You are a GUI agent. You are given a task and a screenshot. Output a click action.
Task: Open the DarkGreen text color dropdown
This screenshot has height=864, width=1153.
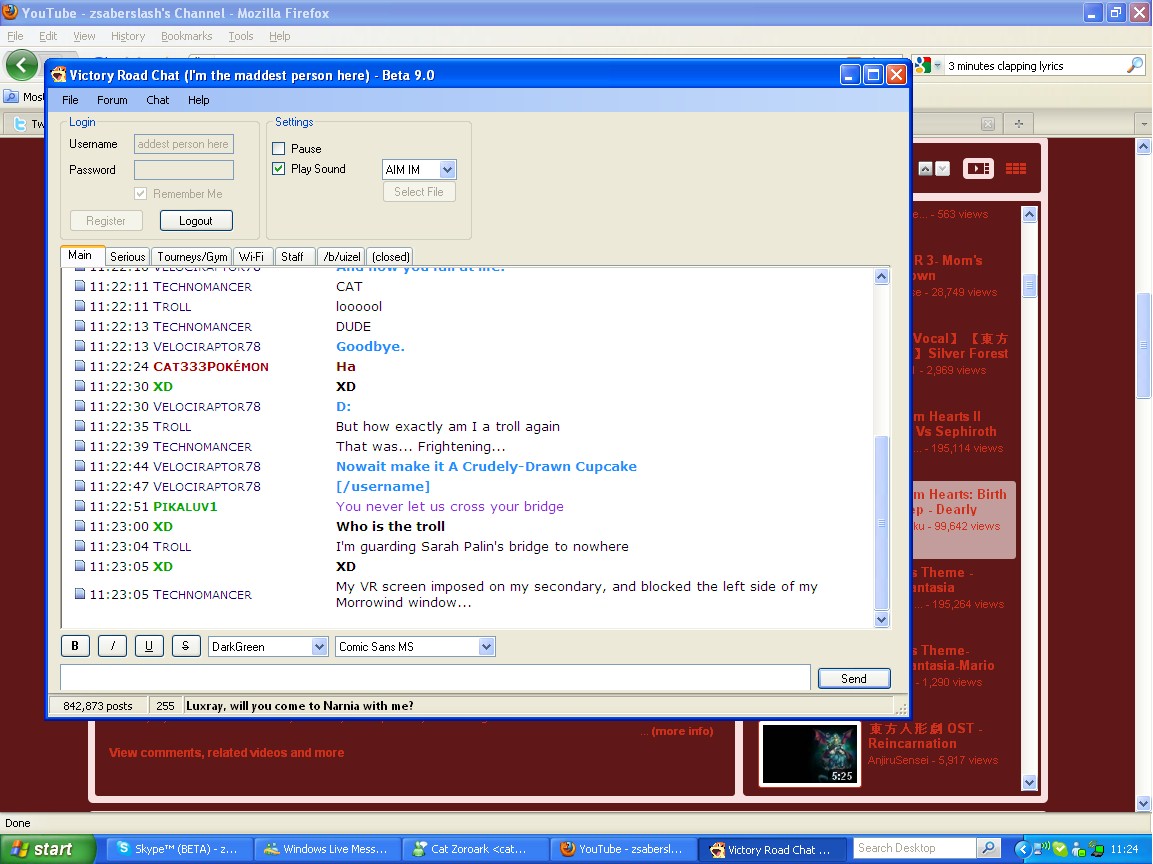click(x=319, y=647)
